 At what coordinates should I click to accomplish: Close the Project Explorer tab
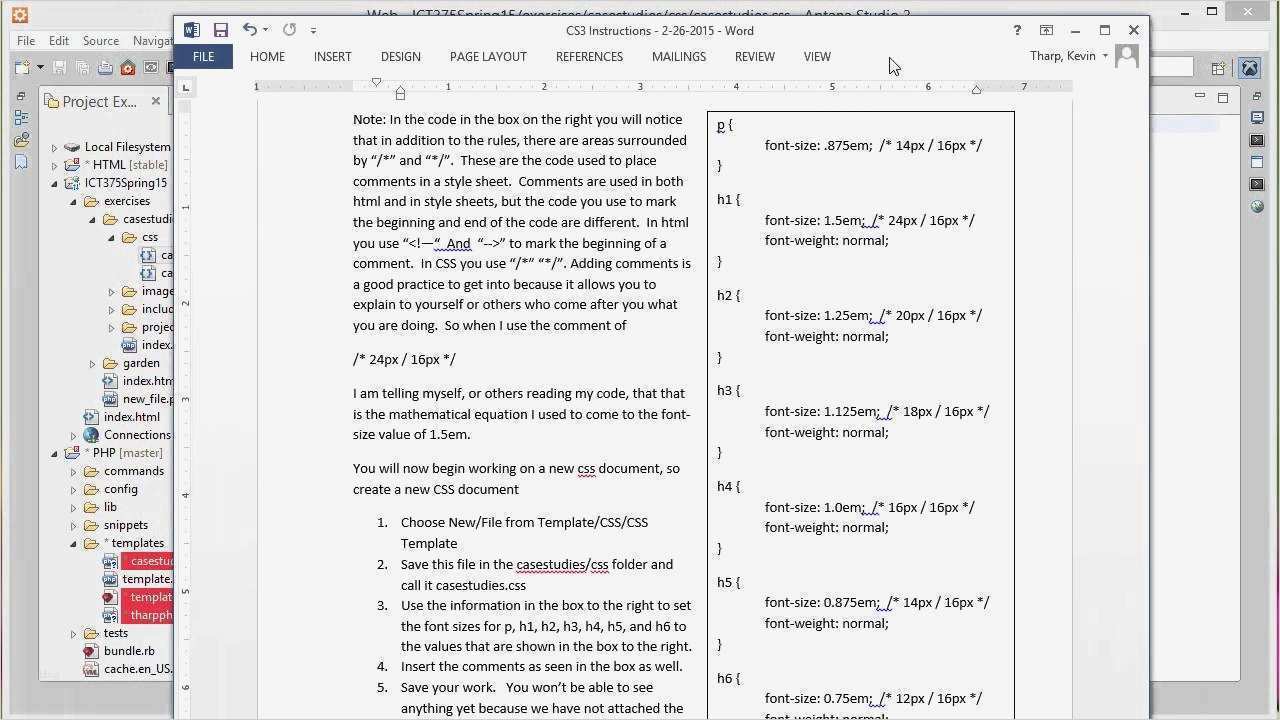coord(156,101)
